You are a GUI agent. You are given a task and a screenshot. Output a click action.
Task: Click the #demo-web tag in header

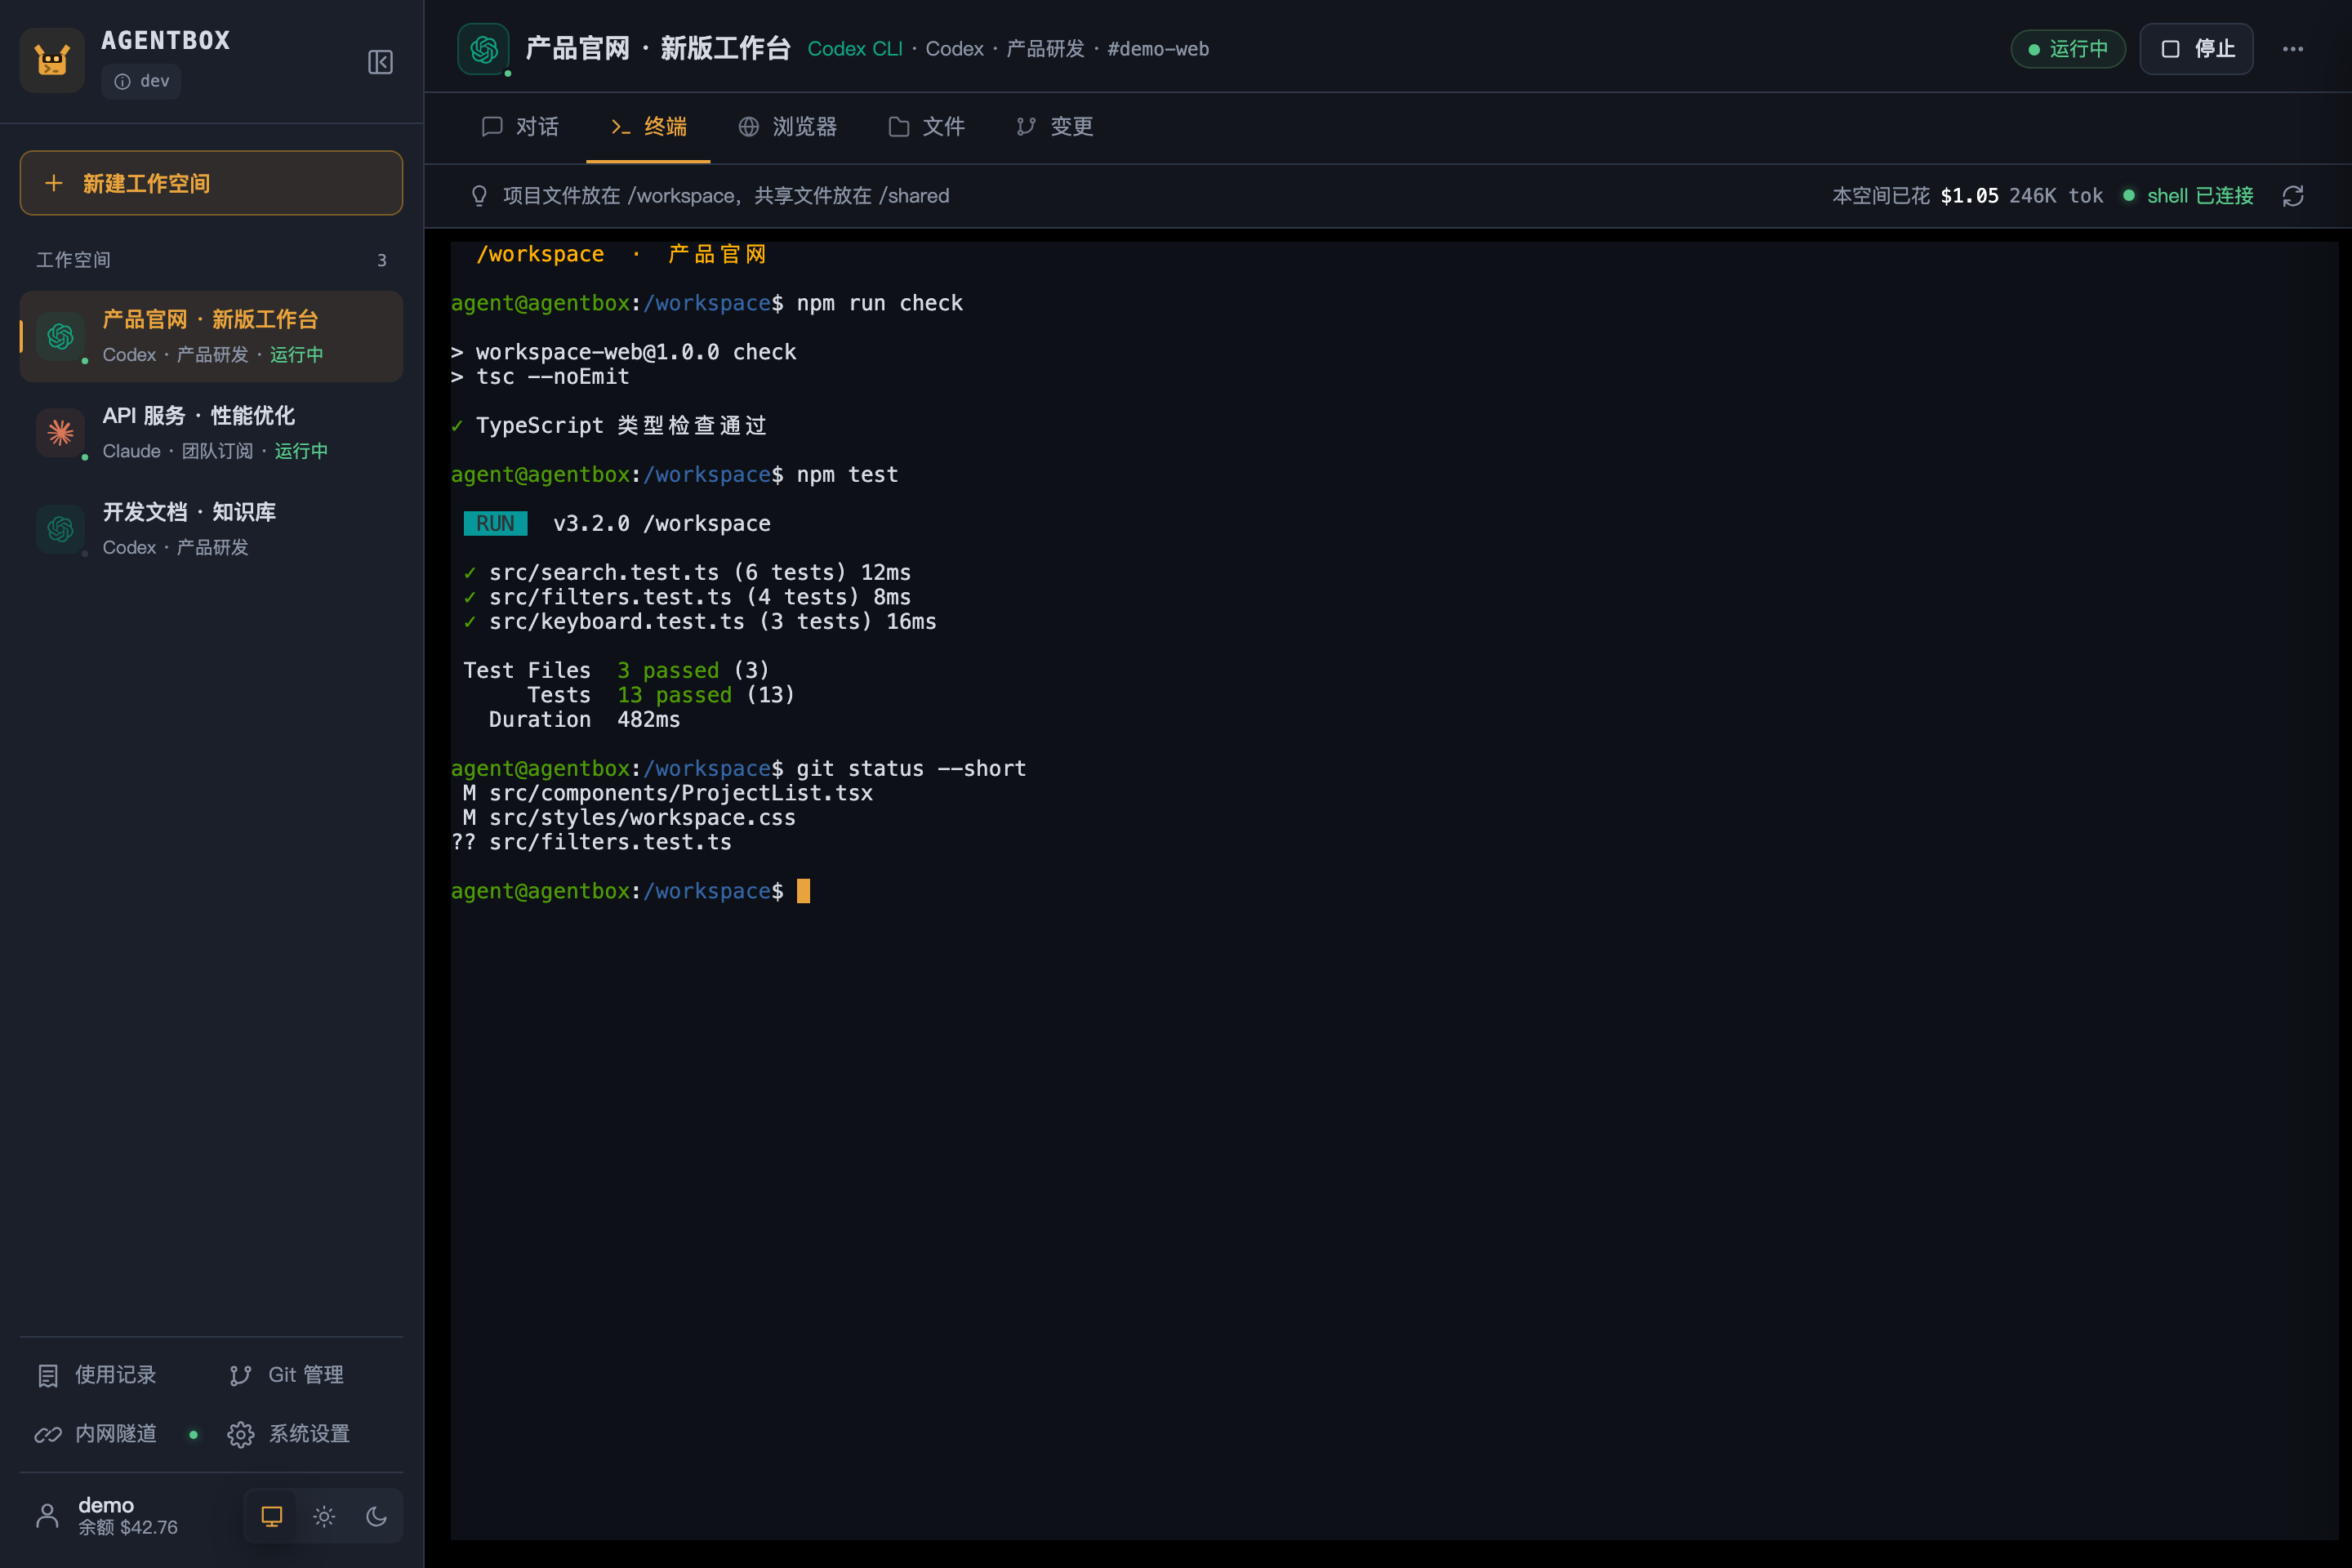(x=1158, y=49)
